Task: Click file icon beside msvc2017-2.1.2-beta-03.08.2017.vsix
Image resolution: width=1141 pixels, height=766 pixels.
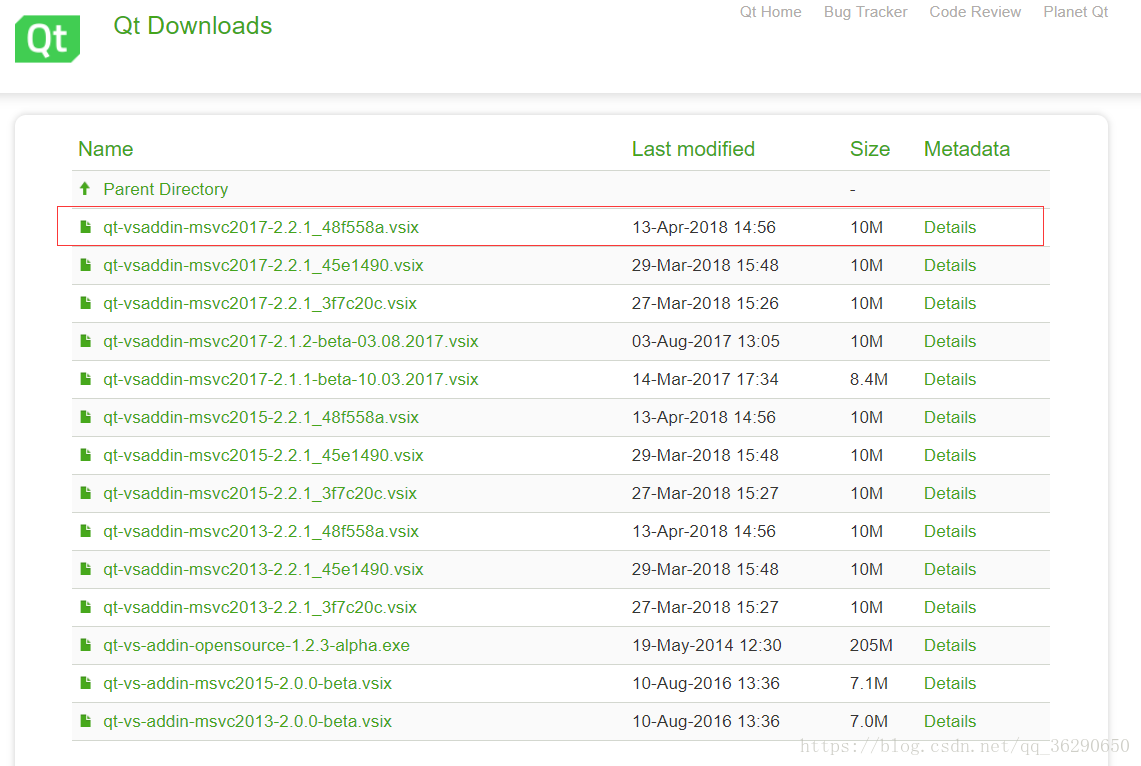Action: point(86,340)
